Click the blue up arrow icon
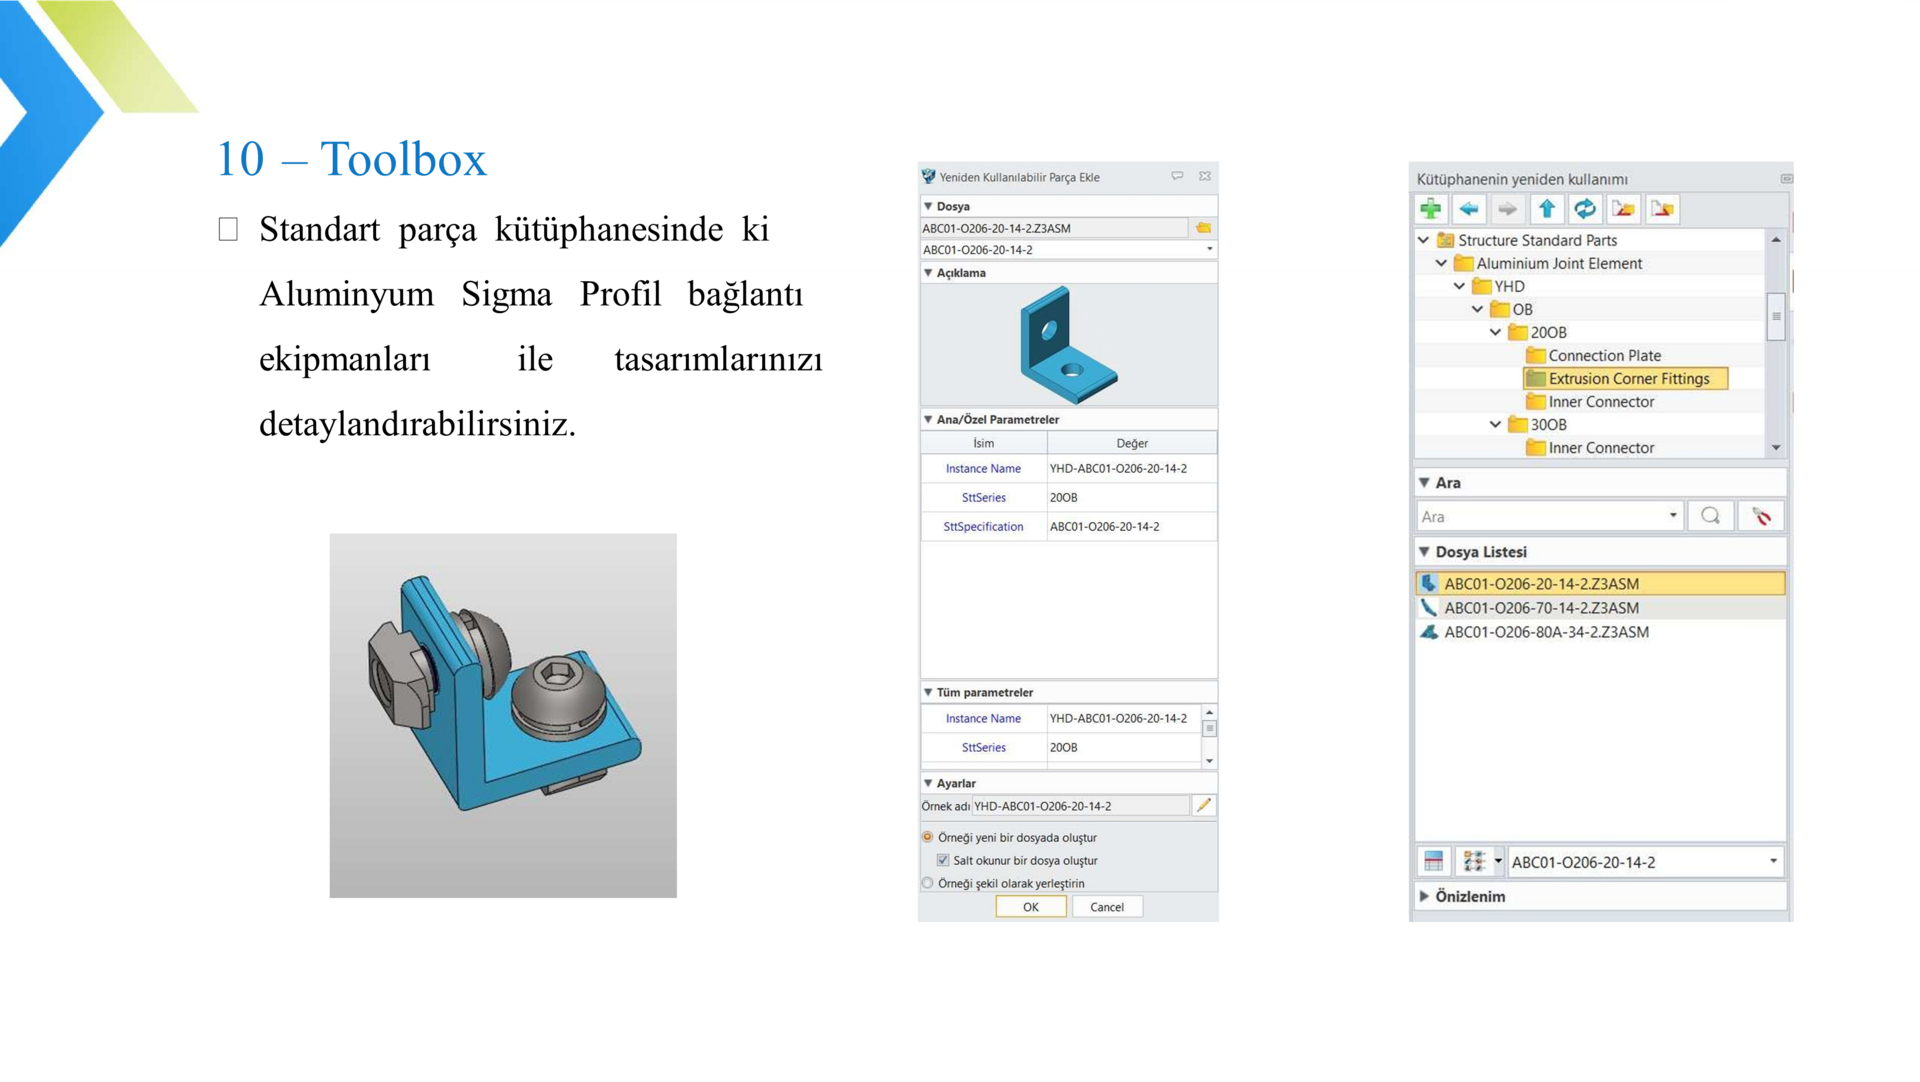Viewport: 1920px width, 1082px height. coord(1546,209)
